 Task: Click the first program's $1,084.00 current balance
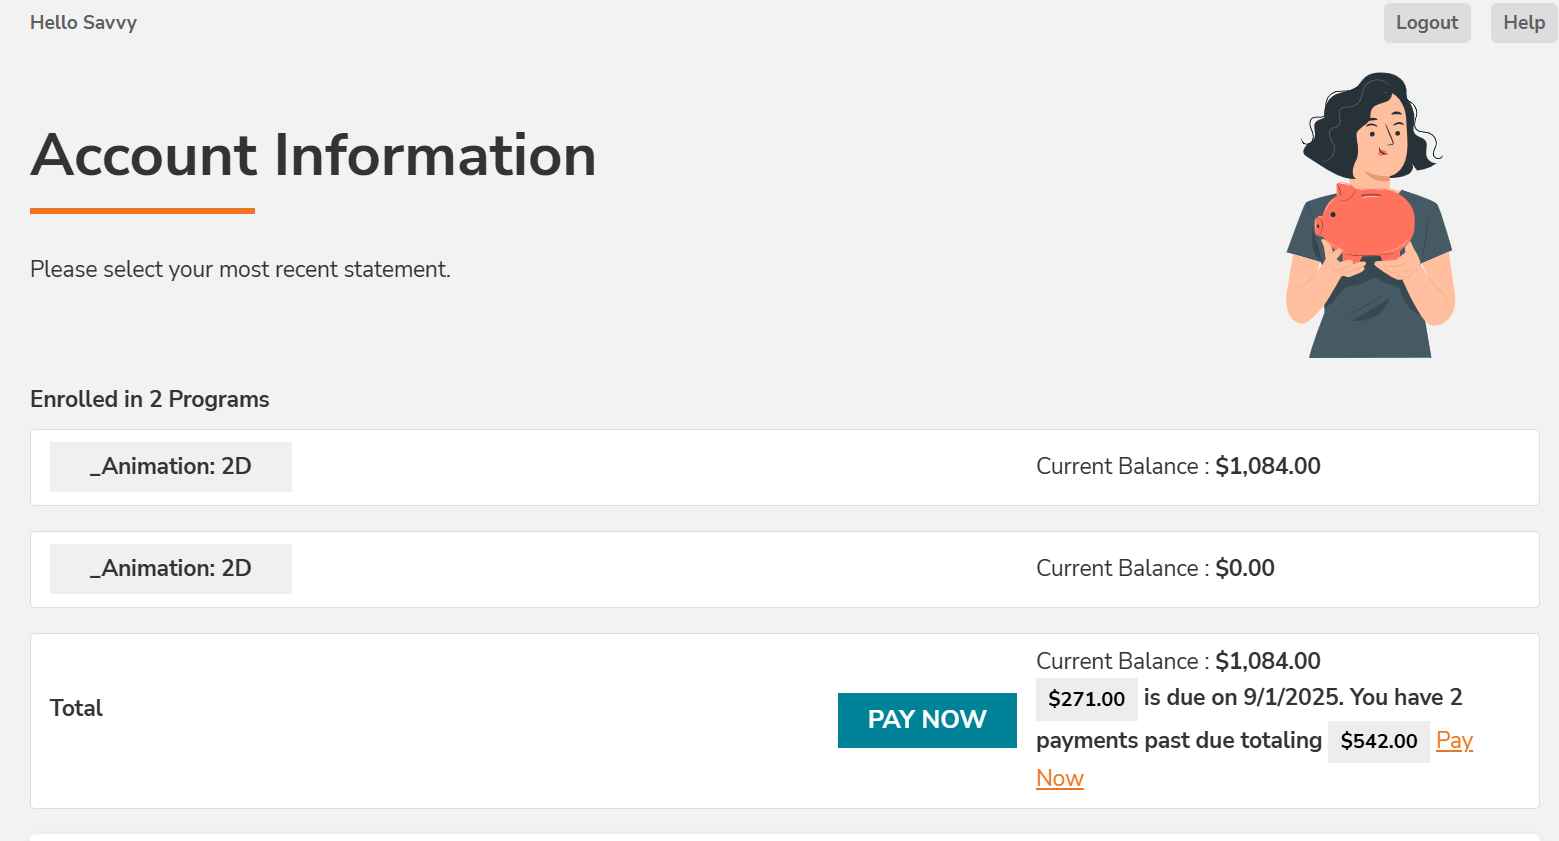pyautogui.click(x=1267, y=466)
